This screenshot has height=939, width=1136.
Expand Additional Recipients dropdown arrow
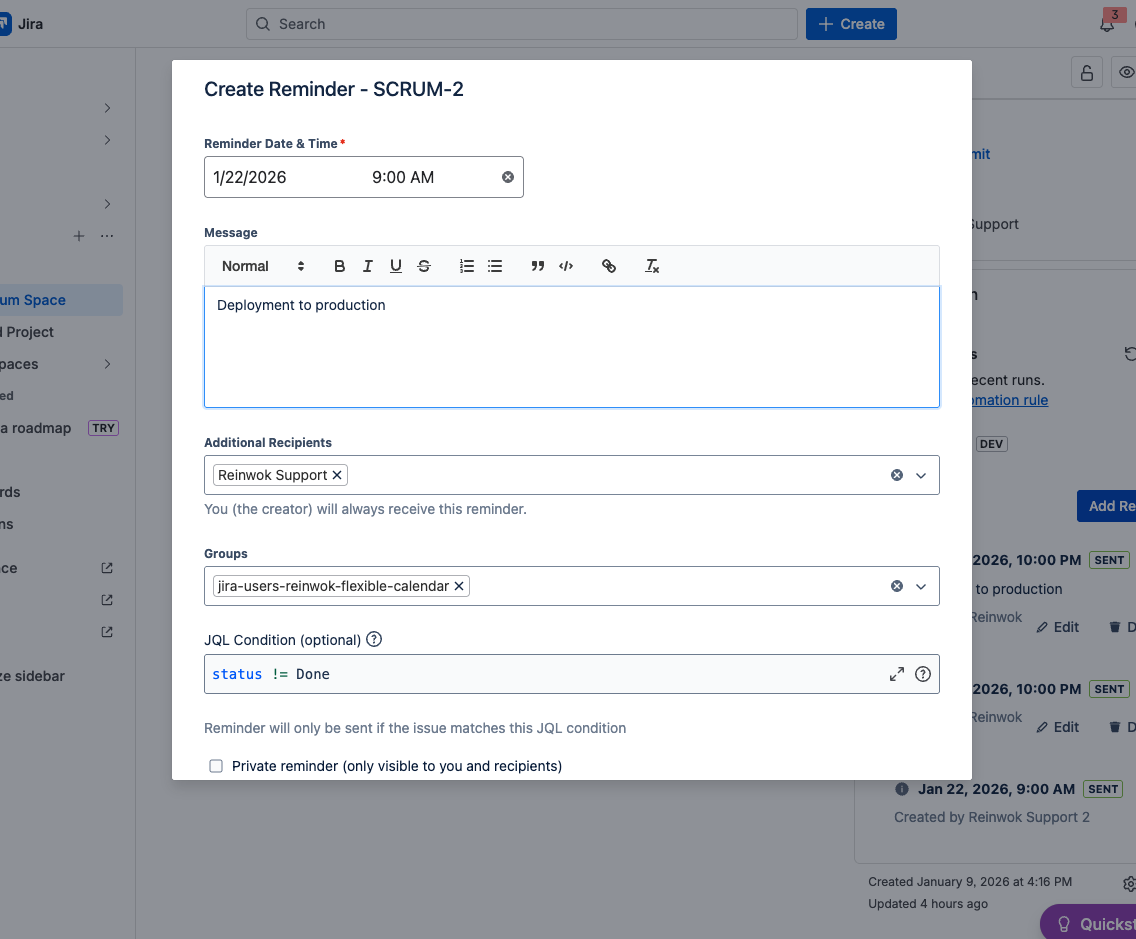(921, 475)
